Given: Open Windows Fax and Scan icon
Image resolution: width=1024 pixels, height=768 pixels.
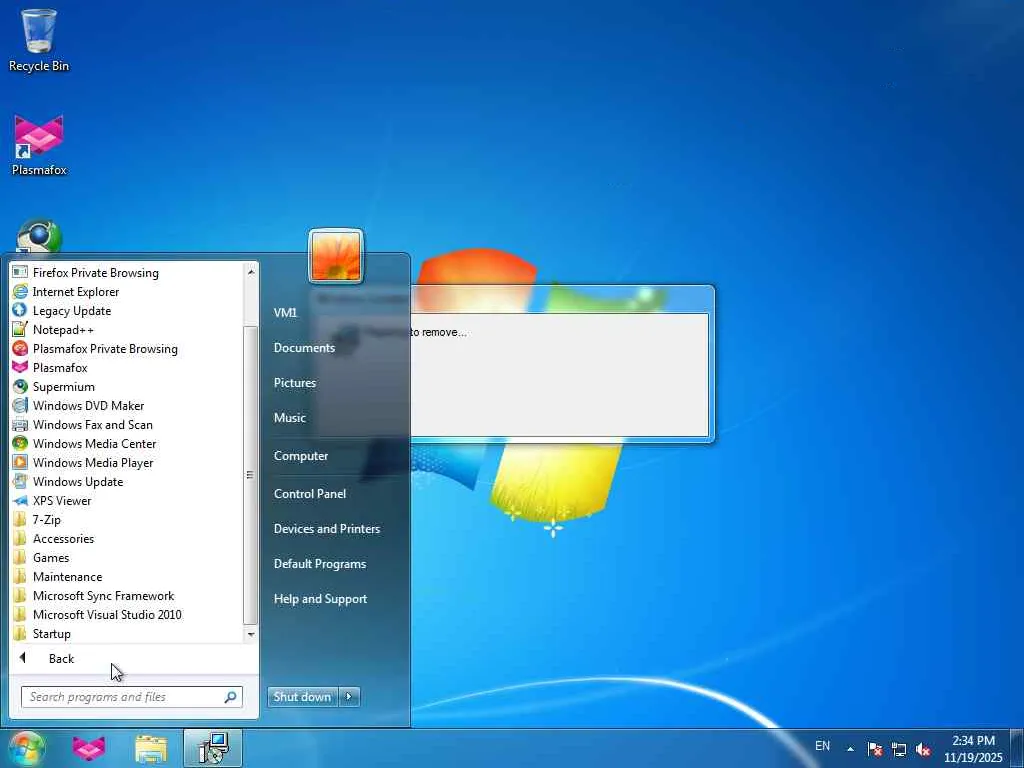Looking at the screenshot, I should pos(20,424).
